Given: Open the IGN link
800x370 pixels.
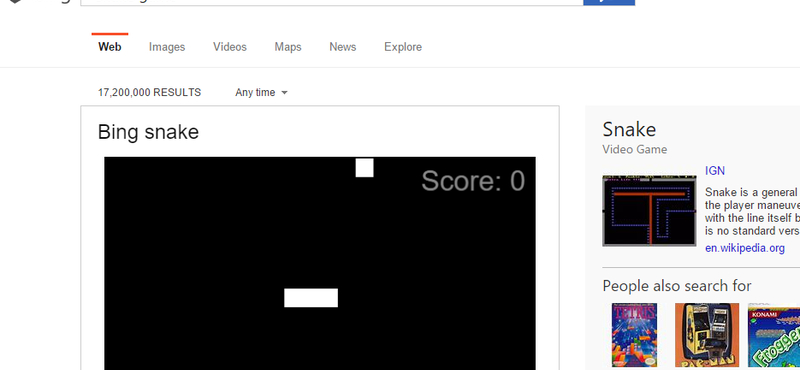Looking at the screenshot, I should point(715,171).
